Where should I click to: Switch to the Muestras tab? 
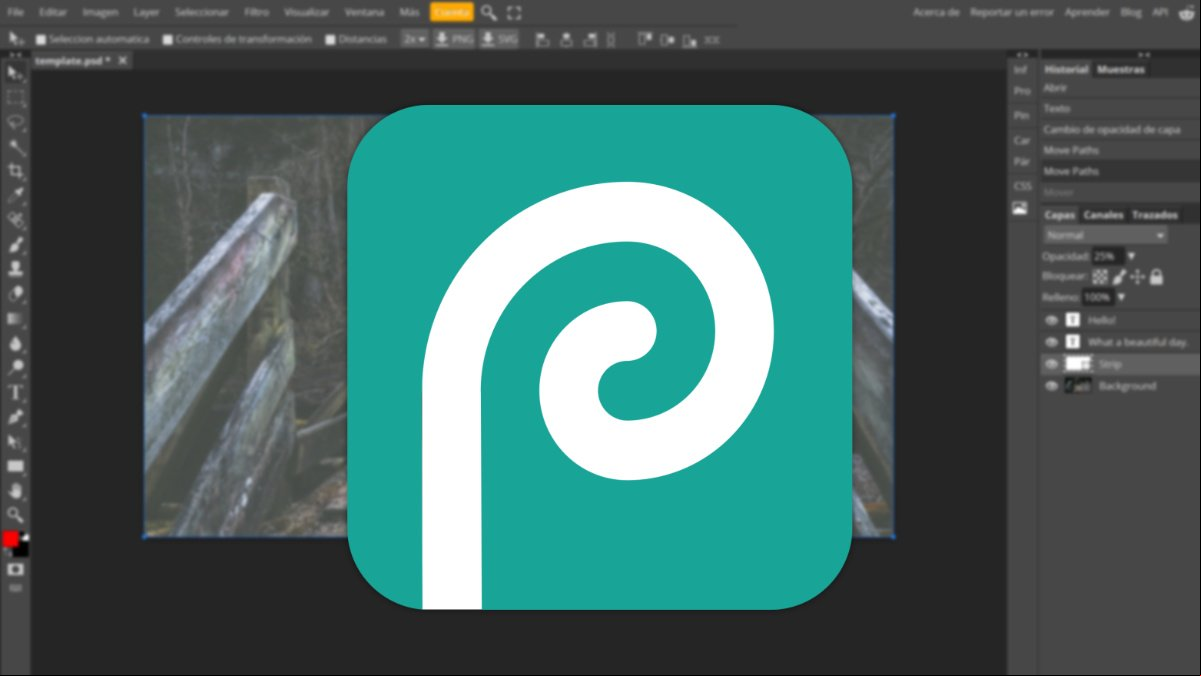(x=1119, y=70)
